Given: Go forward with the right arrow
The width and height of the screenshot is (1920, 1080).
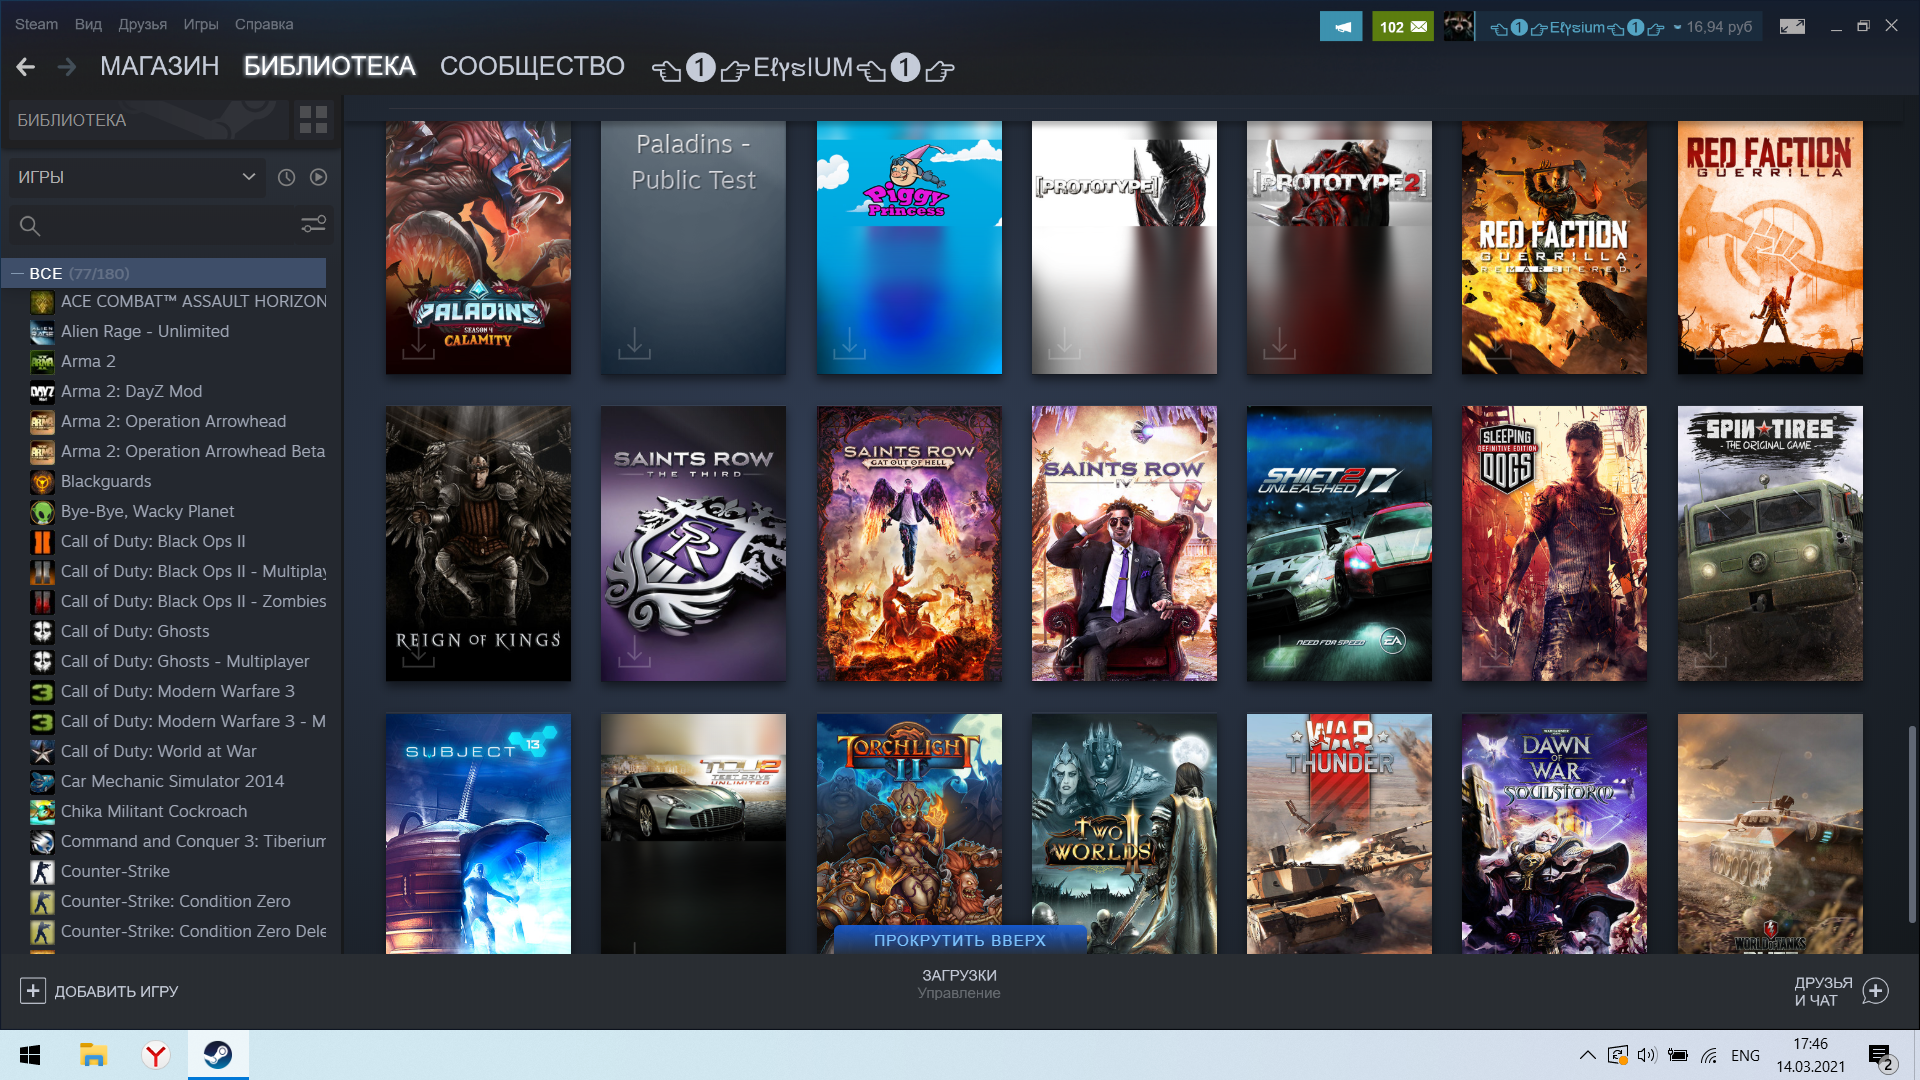Looking at the screenshot, I should [x=67, y=67].
